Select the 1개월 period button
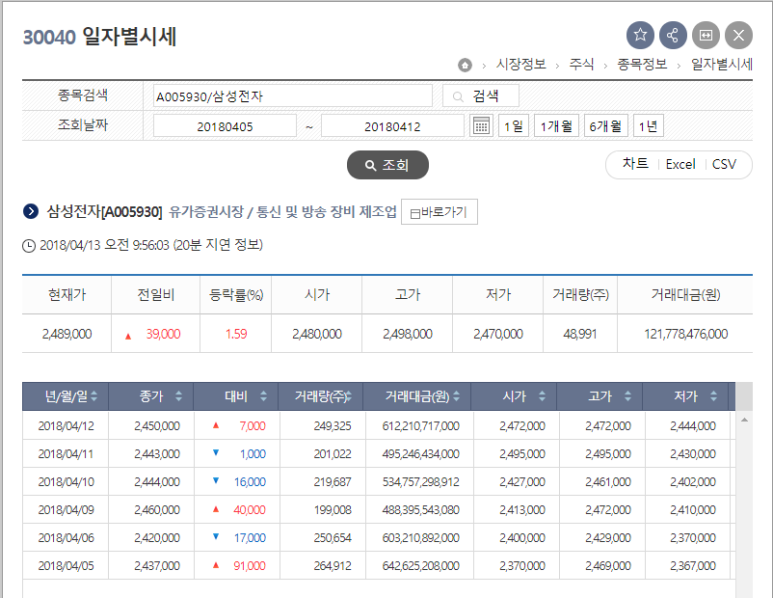 (556, 126)
